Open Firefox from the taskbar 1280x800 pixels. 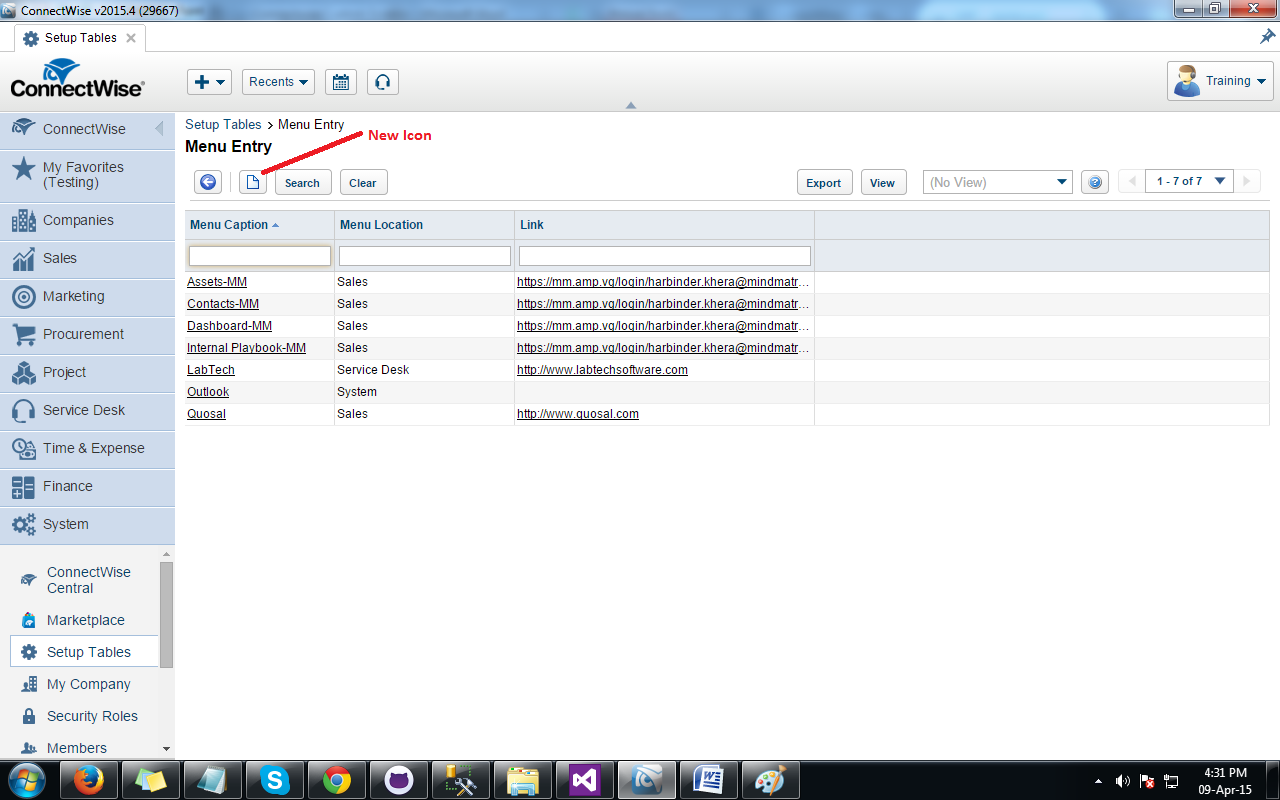(x=89, y=780)
